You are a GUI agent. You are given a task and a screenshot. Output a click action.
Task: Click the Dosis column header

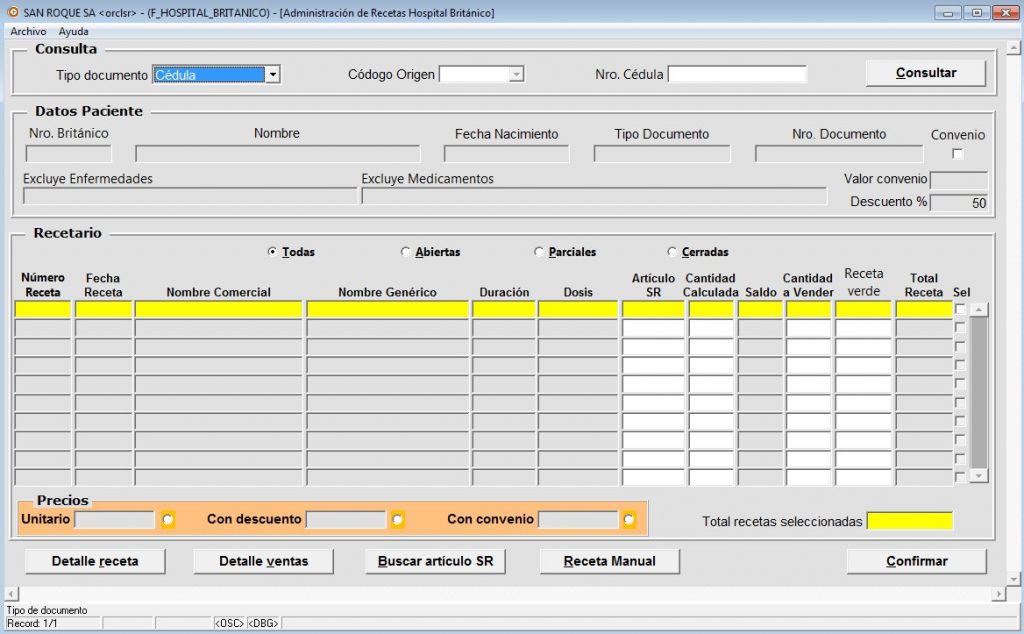tap(578, 293)
